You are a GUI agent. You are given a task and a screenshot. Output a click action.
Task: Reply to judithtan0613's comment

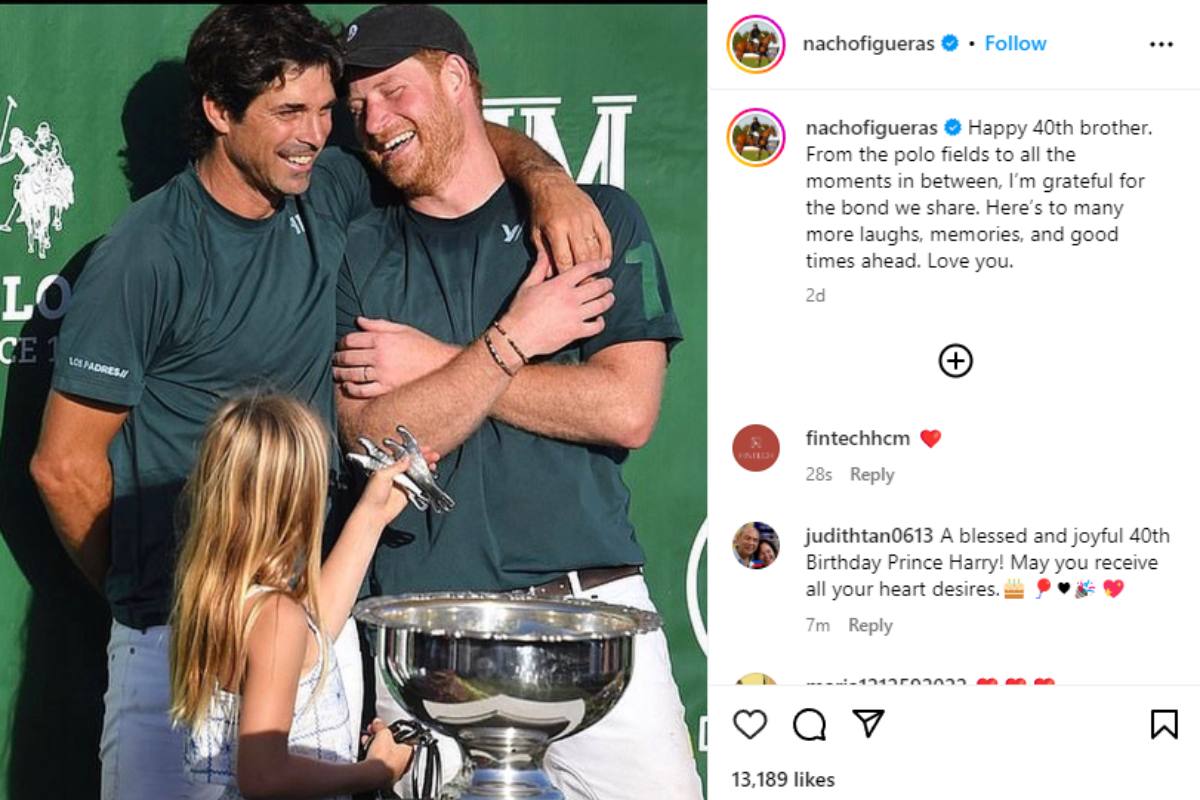[x=871, y=624]
